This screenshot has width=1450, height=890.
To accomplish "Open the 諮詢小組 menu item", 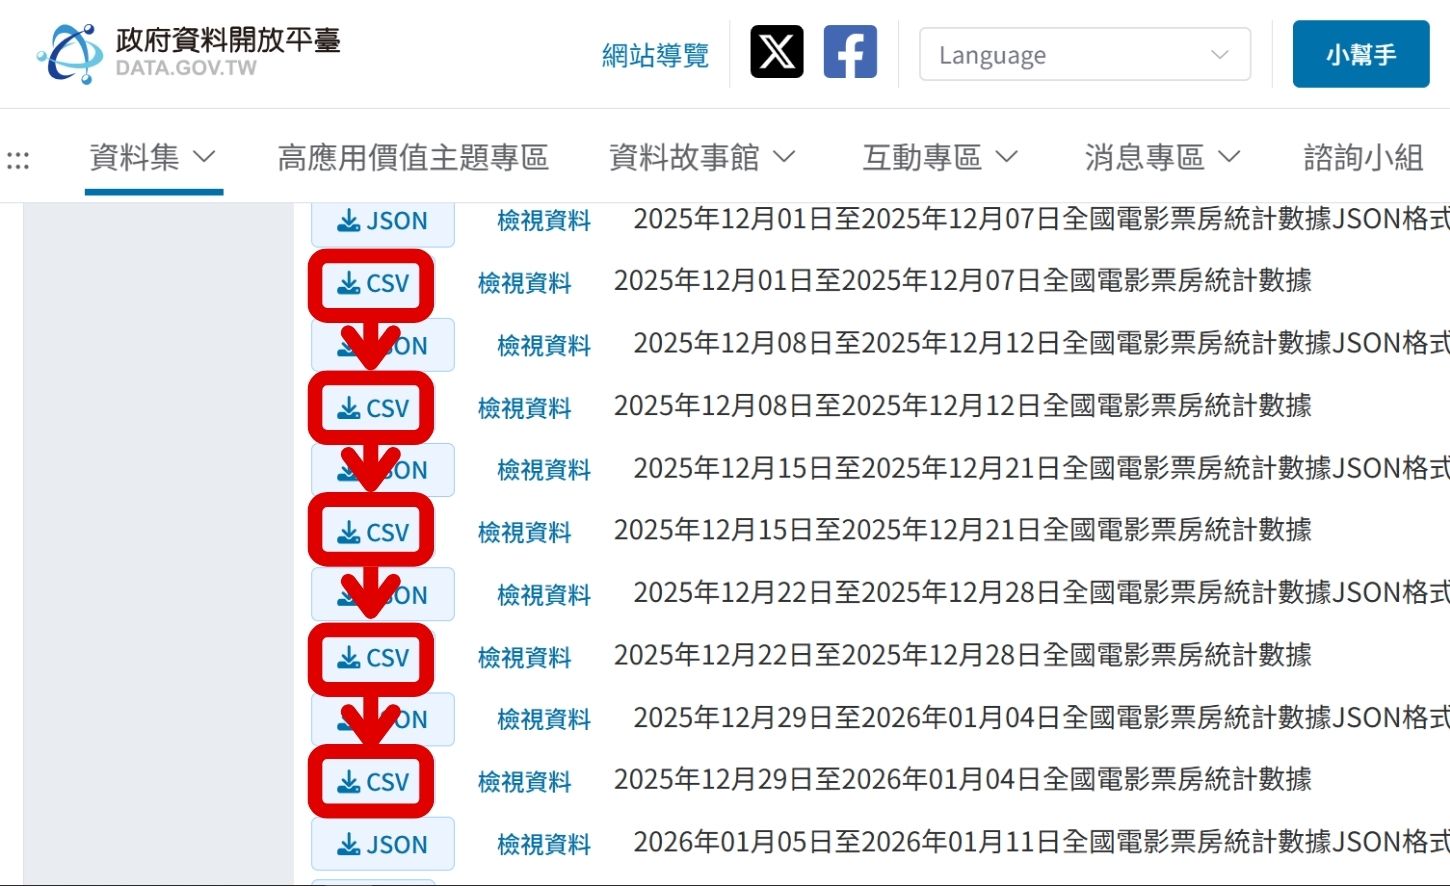I will click(1362, 157).
